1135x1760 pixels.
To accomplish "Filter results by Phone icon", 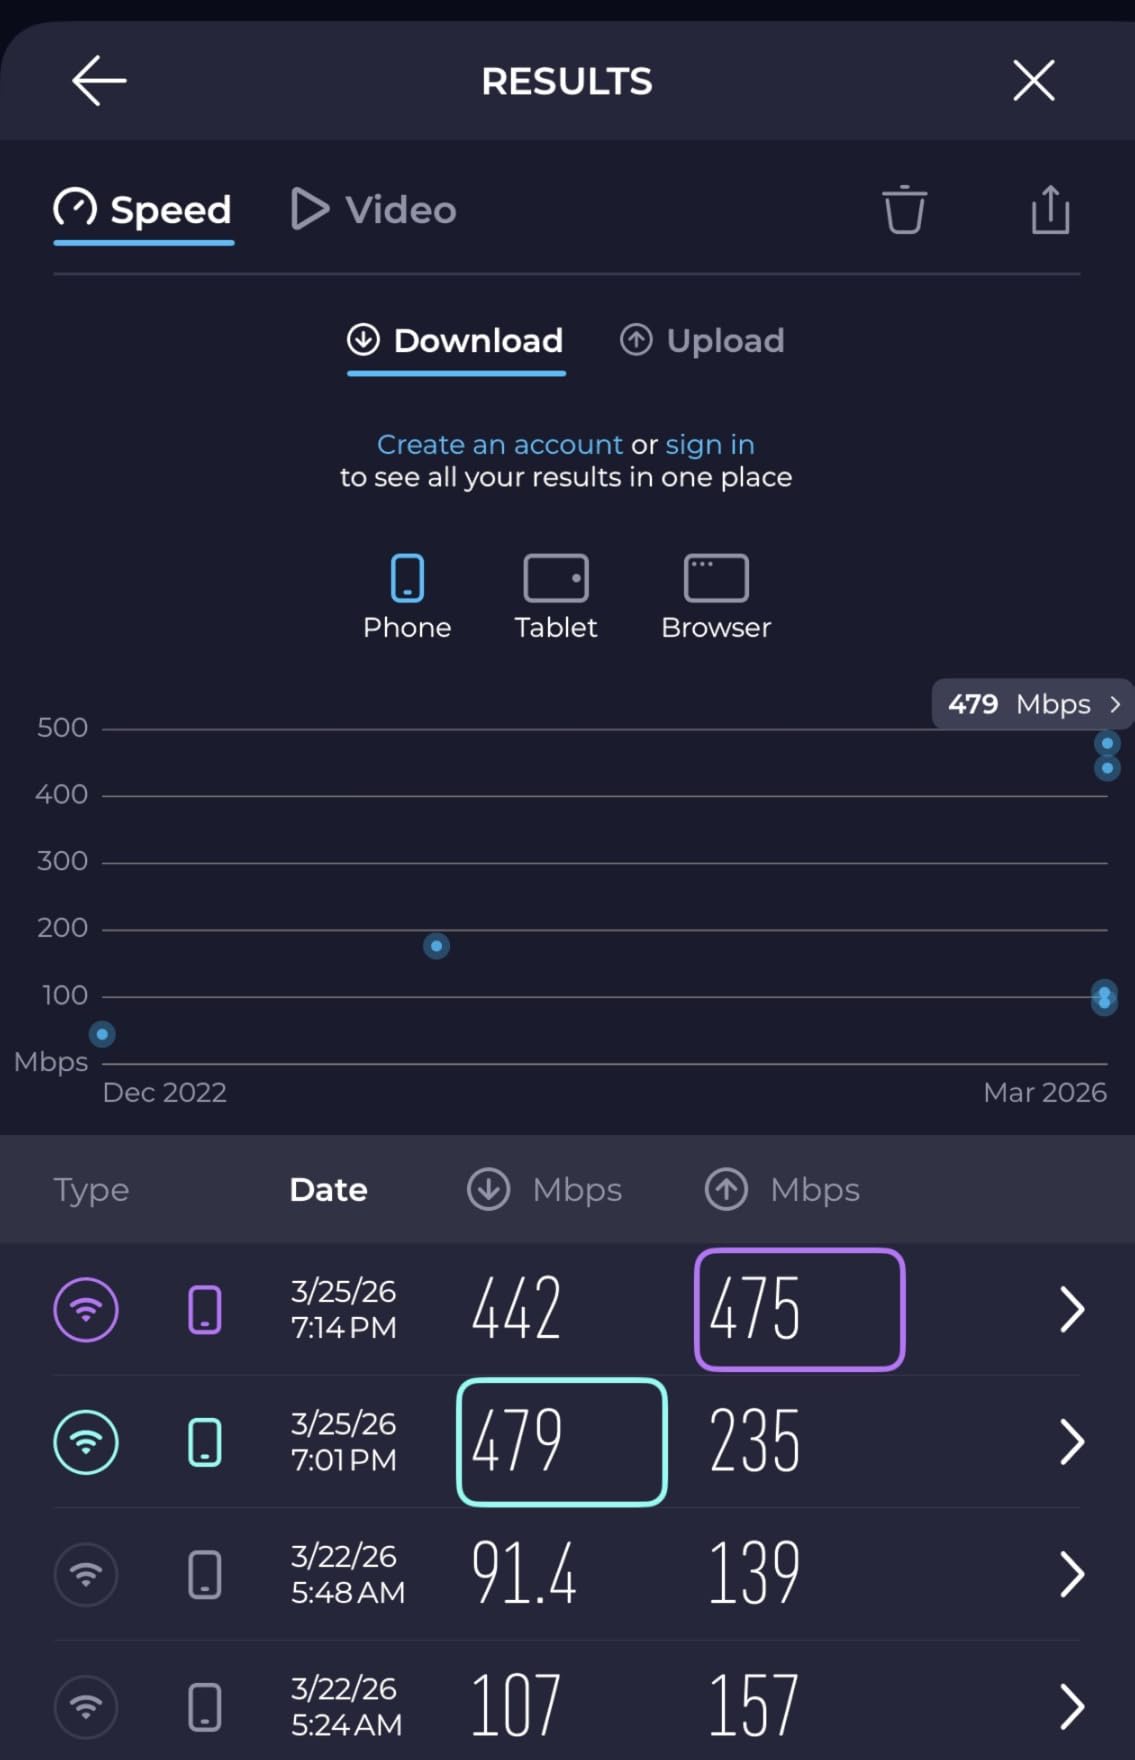I will coord(407,596).
